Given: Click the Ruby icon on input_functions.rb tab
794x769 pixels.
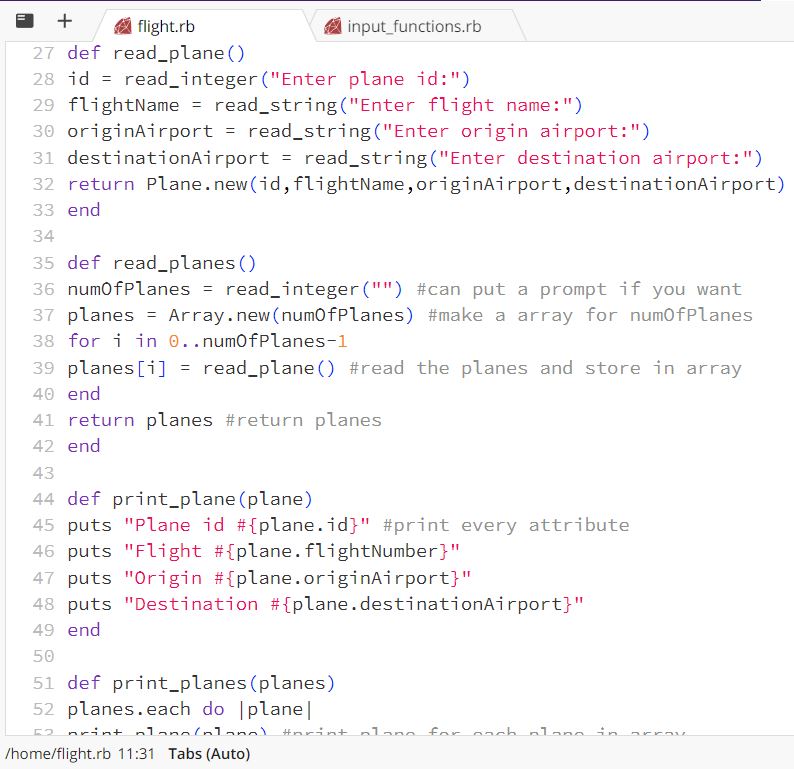Looking at the screenshot, I should (333, 26).
